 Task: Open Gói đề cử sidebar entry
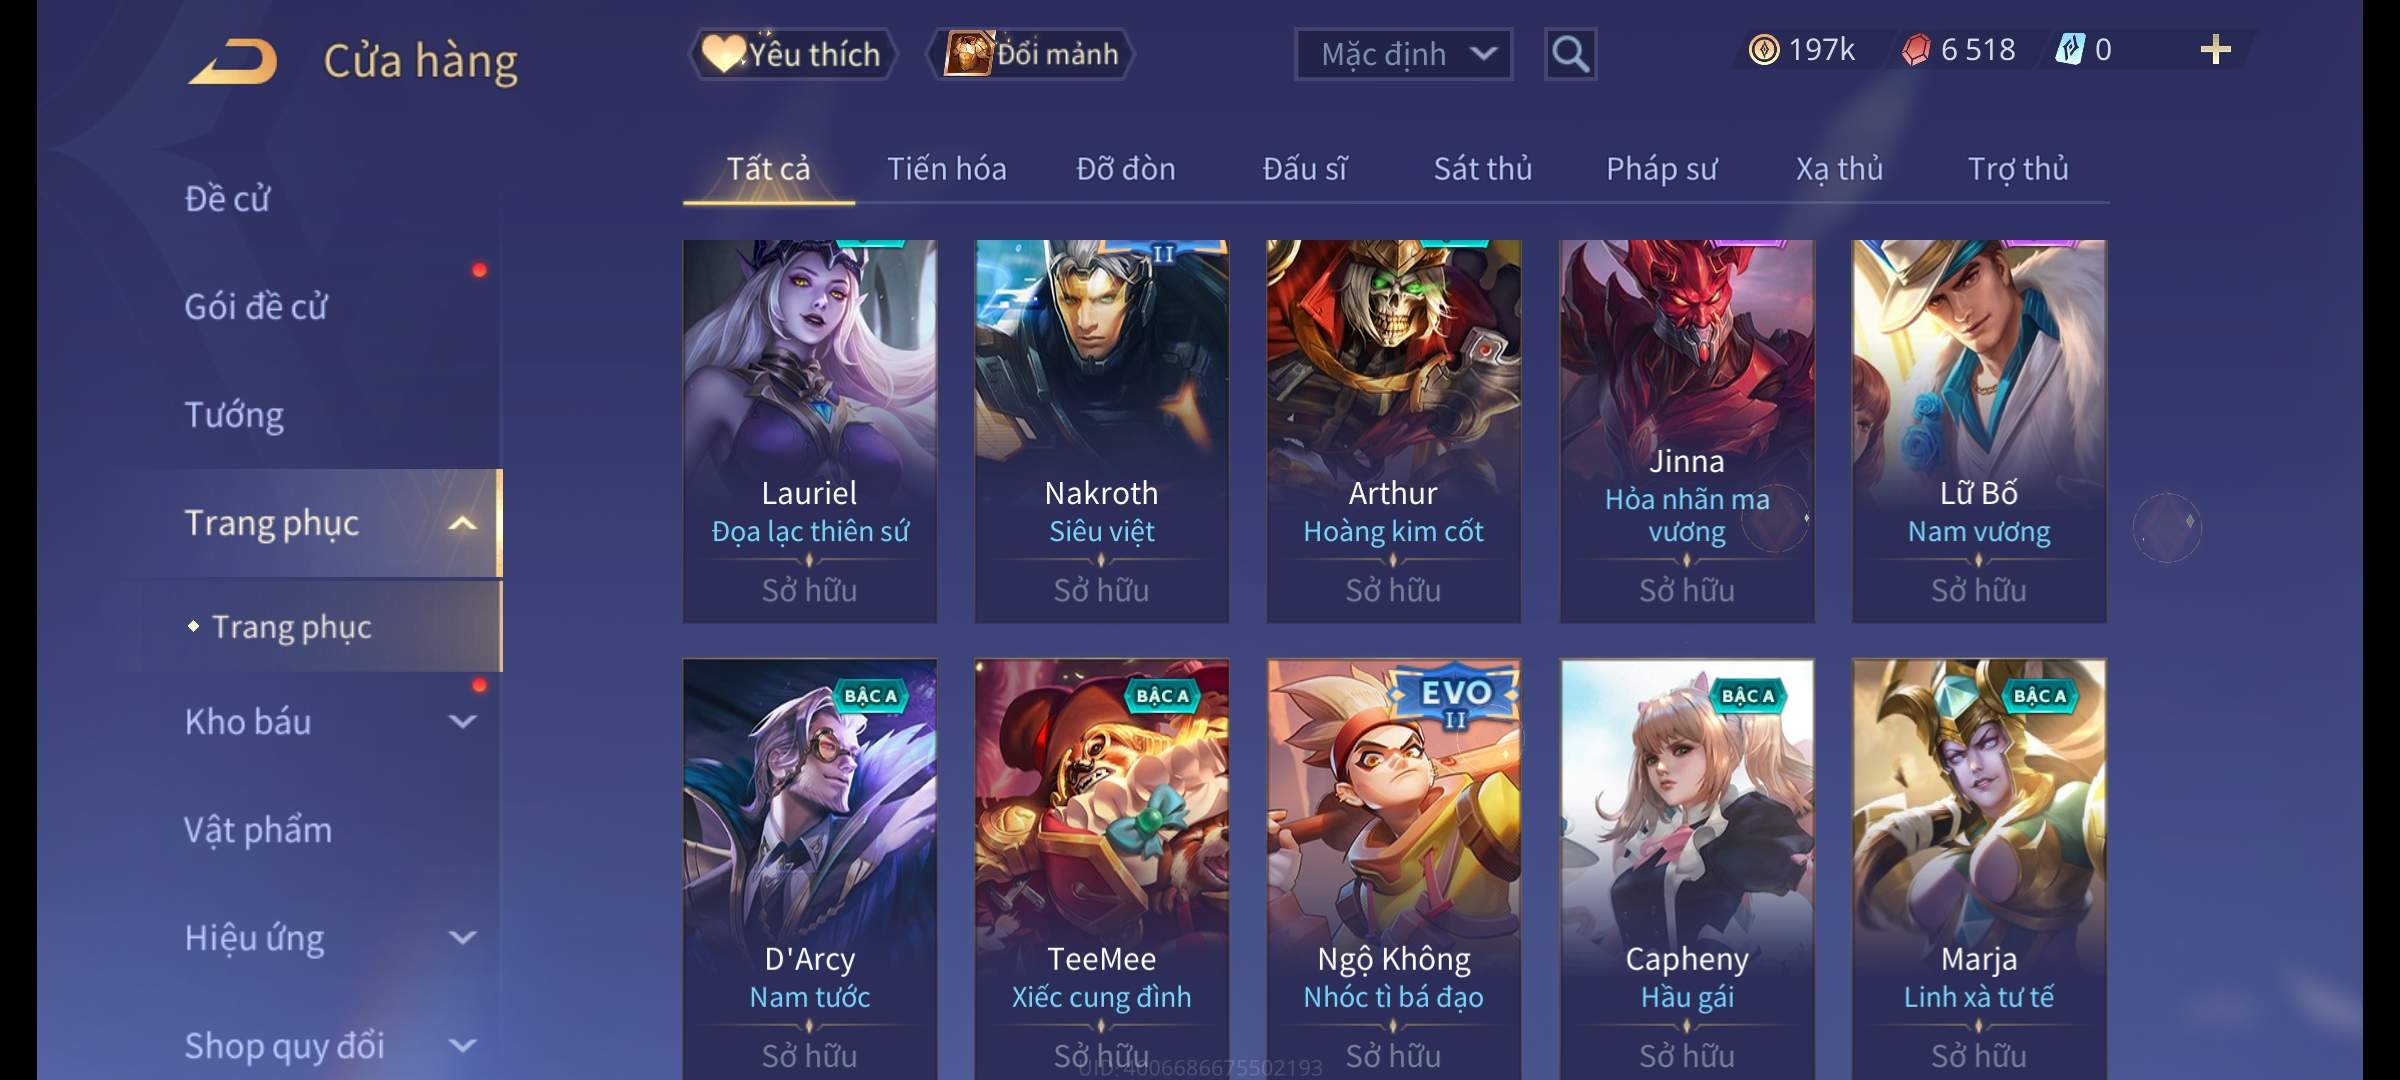pos(256,307)
